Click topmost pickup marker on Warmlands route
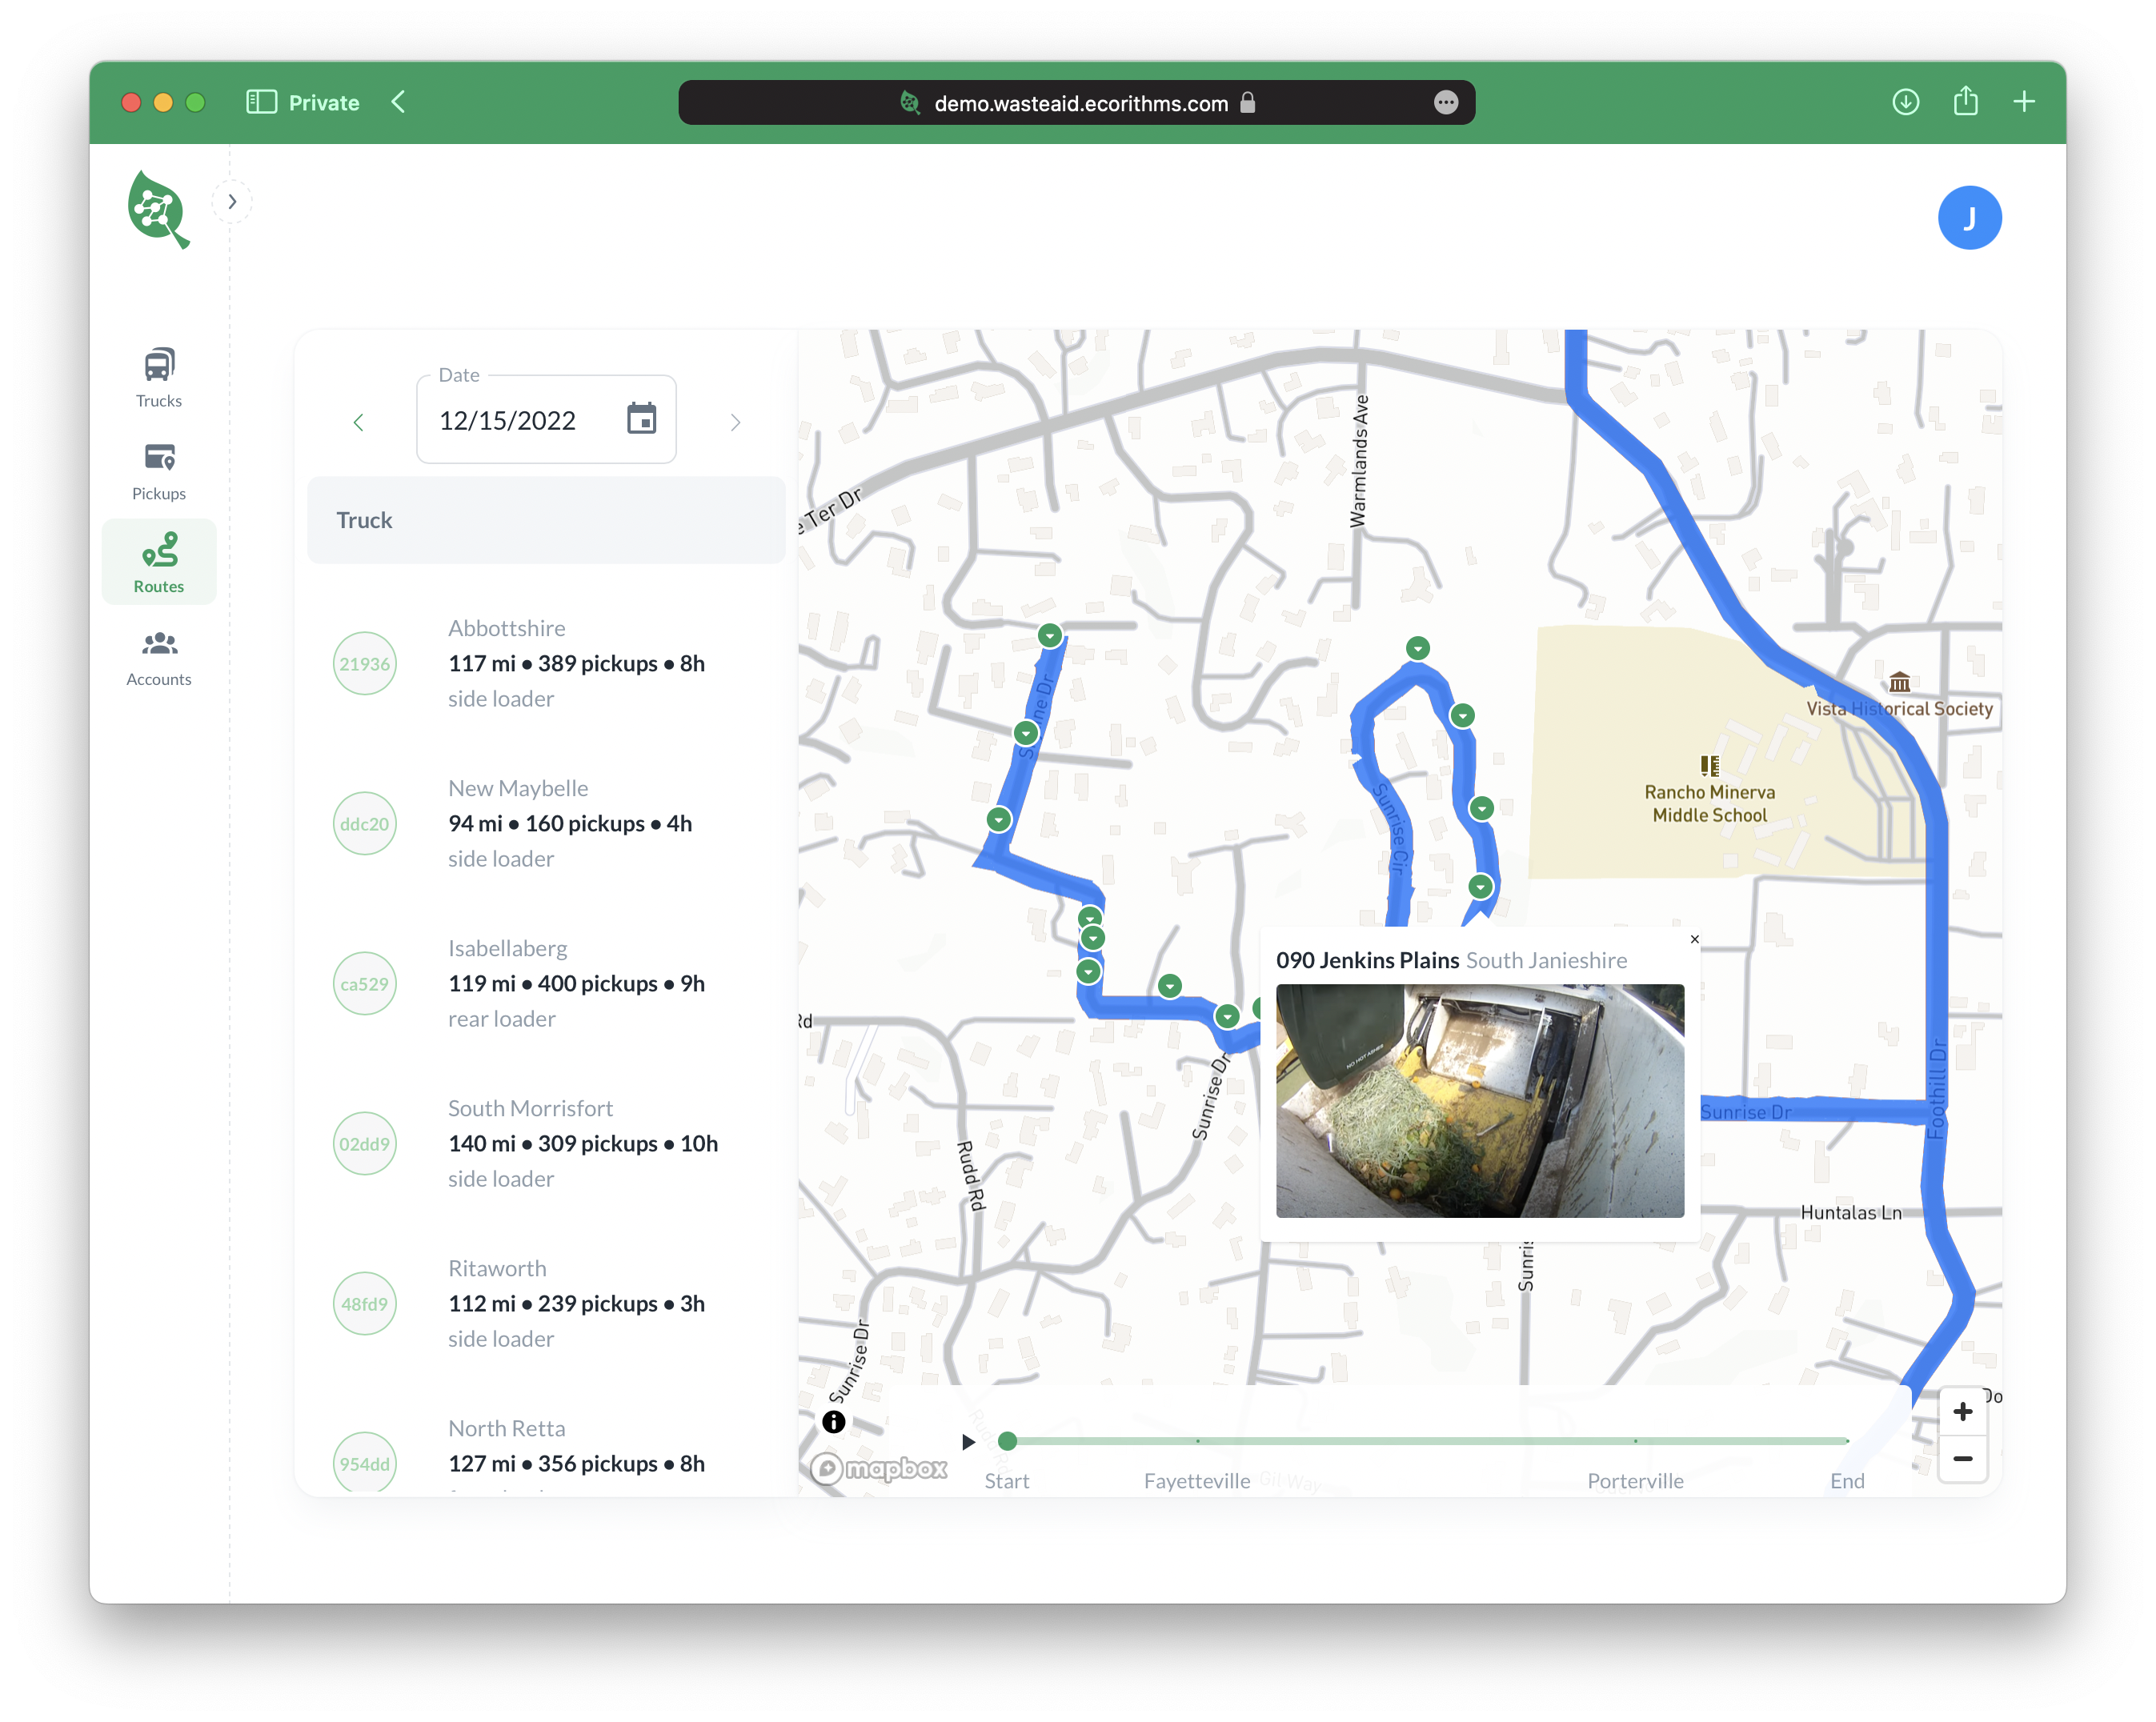 pyautogui.click(x=1417, y=648)
